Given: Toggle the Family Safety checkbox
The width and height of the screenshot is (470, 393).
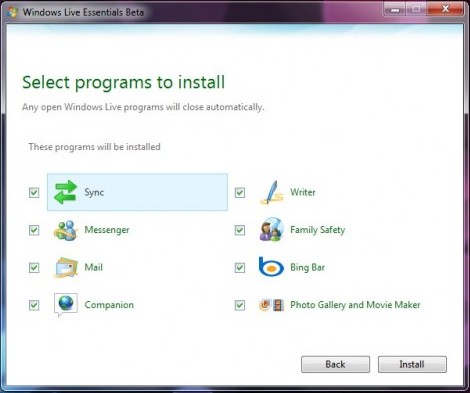Looking at the screenshot, I should click(240, 230).
